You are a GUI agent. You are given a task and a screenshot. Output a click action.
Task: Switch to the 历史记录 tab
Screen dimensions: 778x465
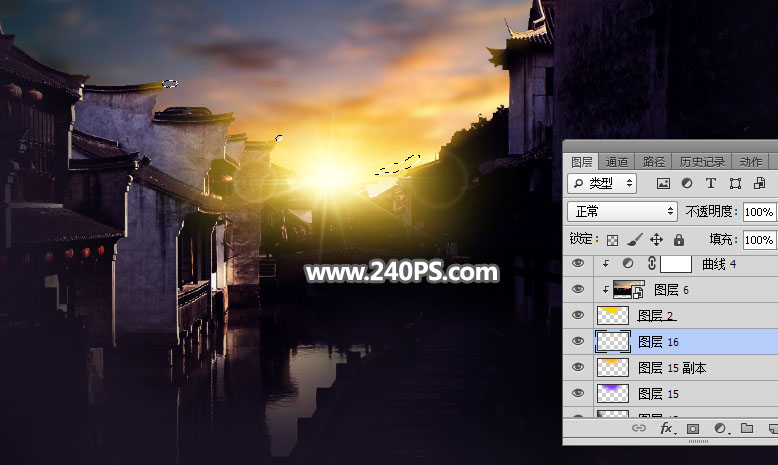click(x=702, y=162)
